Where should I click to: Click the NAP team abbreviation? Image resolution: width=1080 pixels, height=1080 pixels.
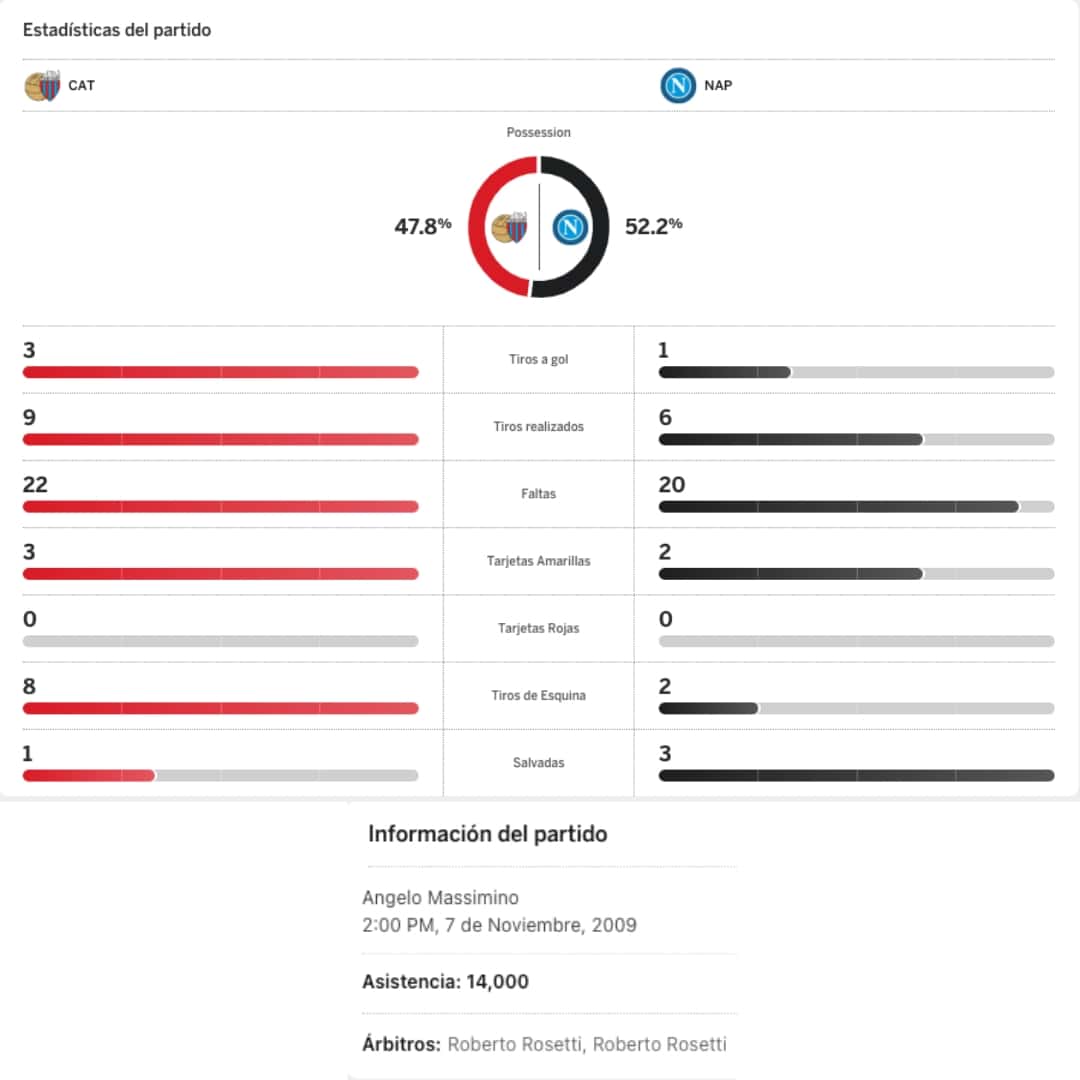coord(718,86)
